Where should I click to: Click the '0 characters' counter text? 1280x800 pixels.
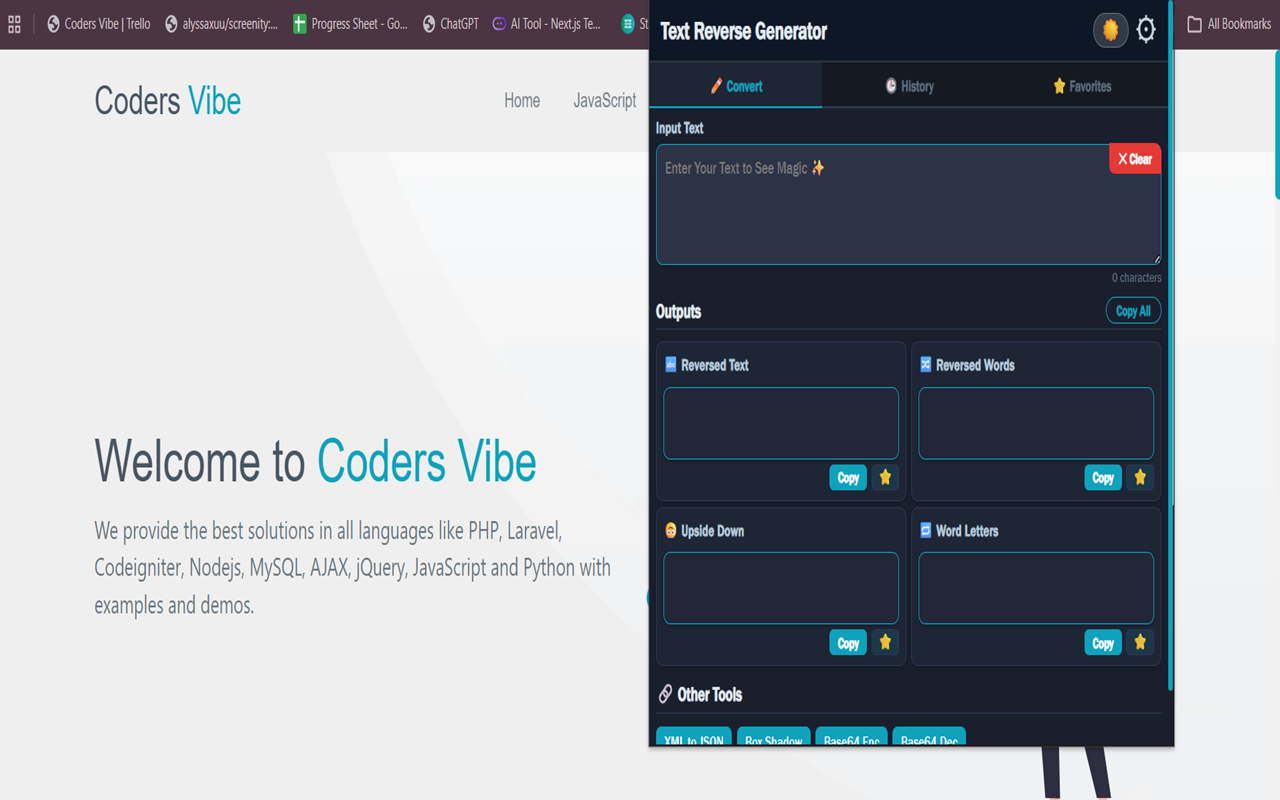pyautogui.click(x=1136, y=278)
